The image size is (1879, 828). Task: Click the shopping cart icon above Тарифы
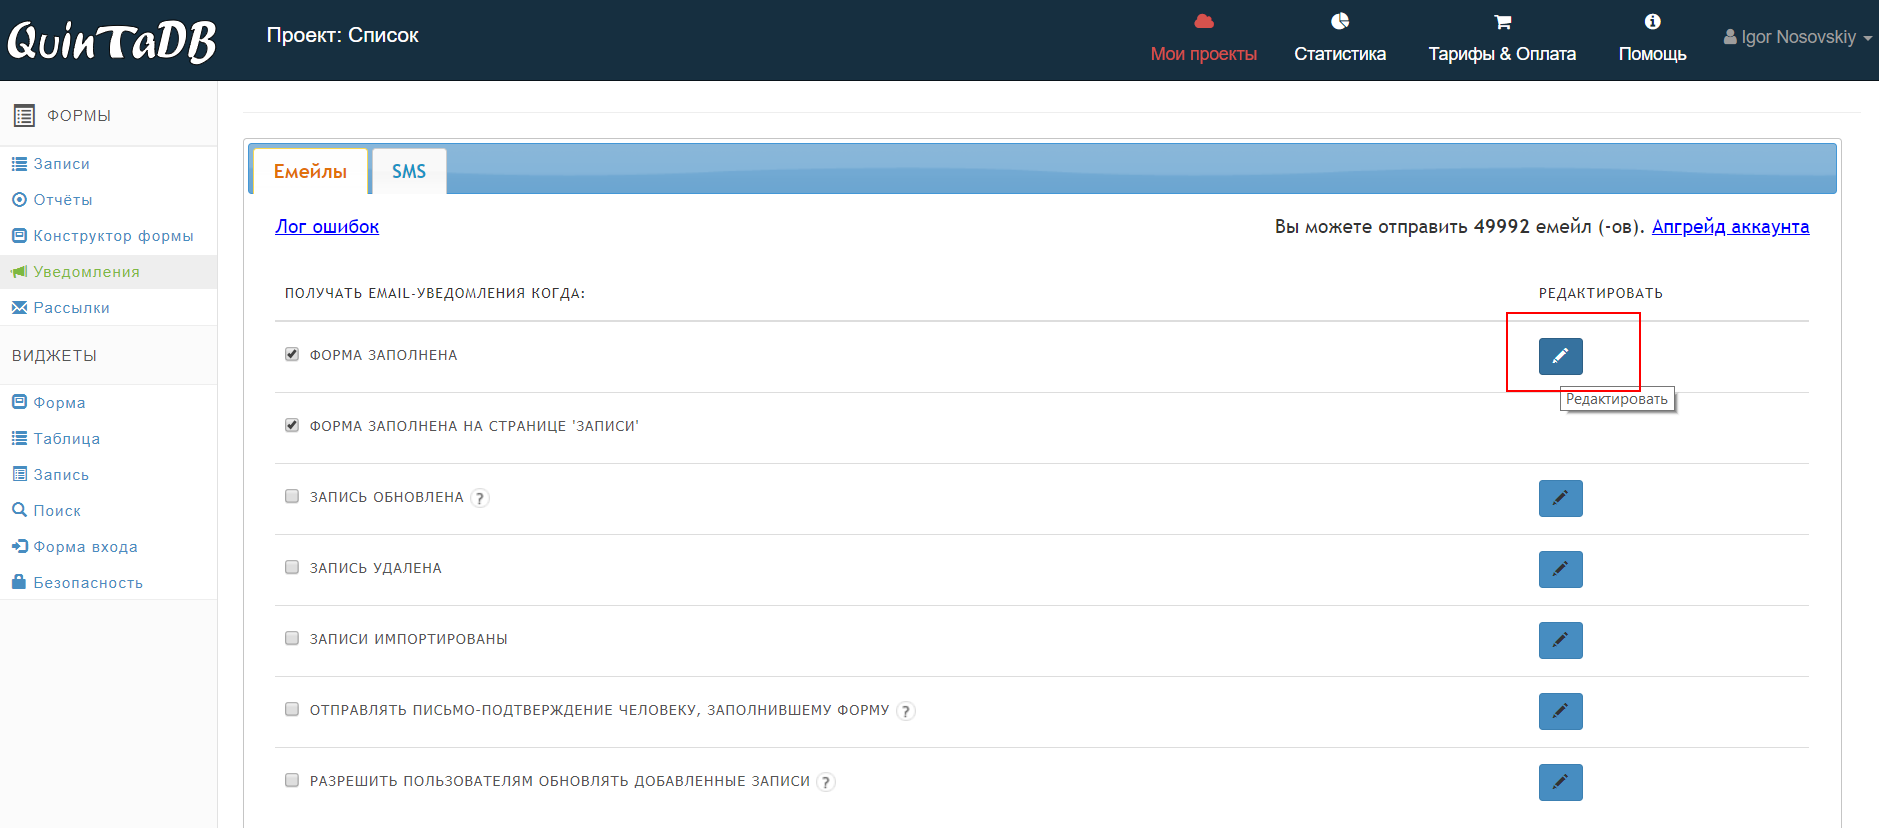tap(1502, 22)
